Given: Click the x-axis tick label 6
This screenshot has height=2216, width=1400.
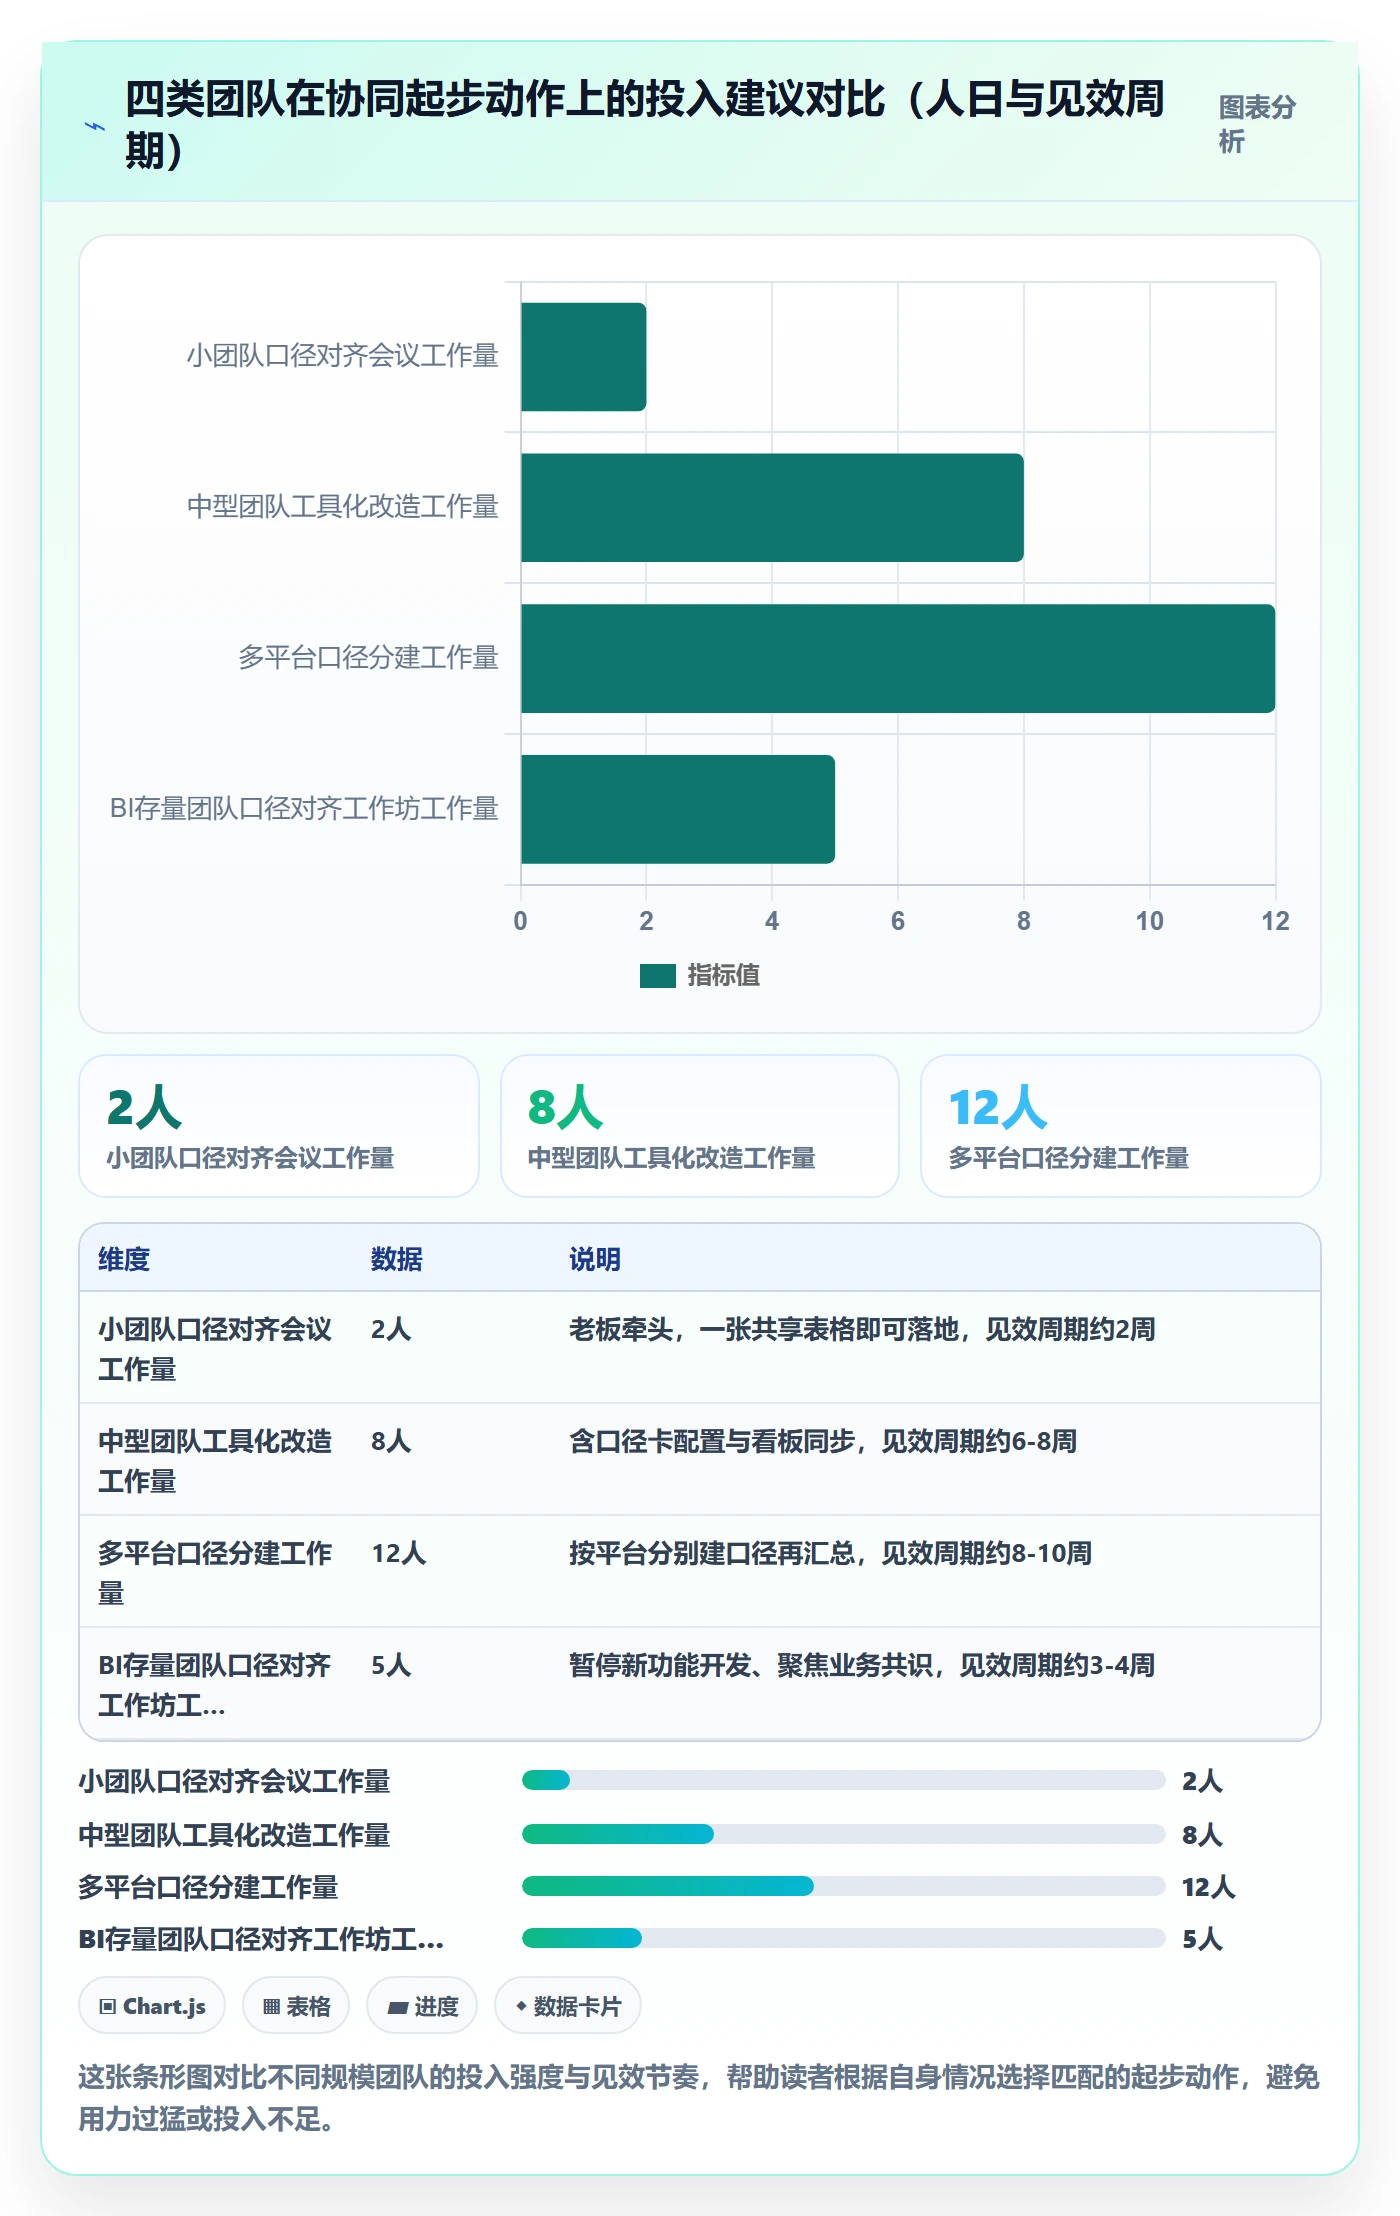Looking at the screenshot, I should point(898,921).
